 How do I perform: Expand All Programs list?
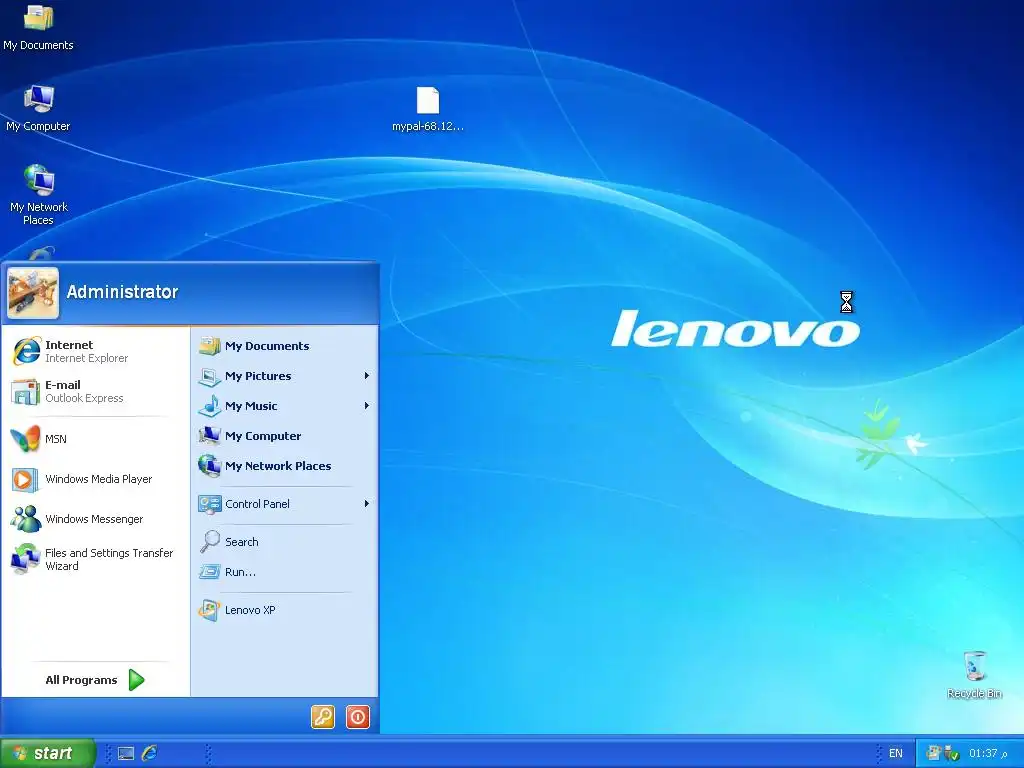click(x=95, y=680)
